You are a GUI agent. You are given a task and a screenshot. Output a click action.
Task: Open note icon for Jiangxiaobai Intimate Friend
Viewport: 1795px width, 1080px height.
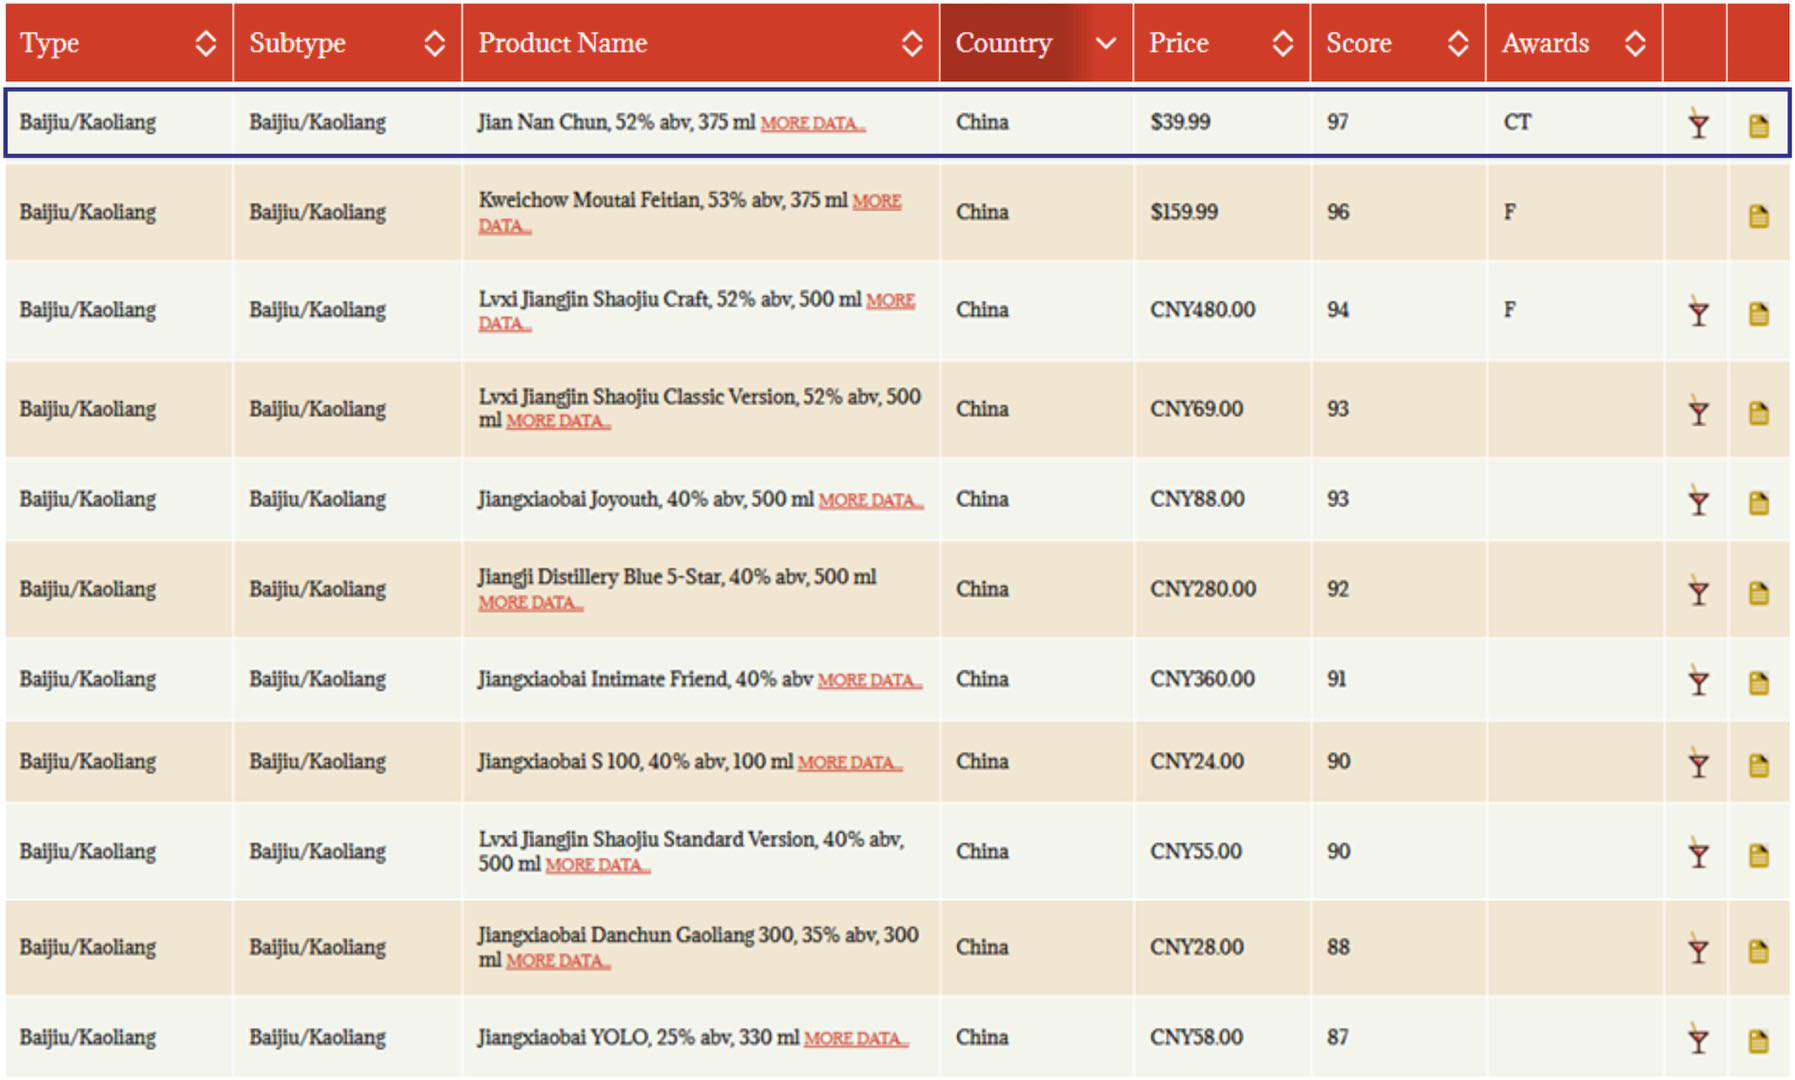click(1758, 682)
